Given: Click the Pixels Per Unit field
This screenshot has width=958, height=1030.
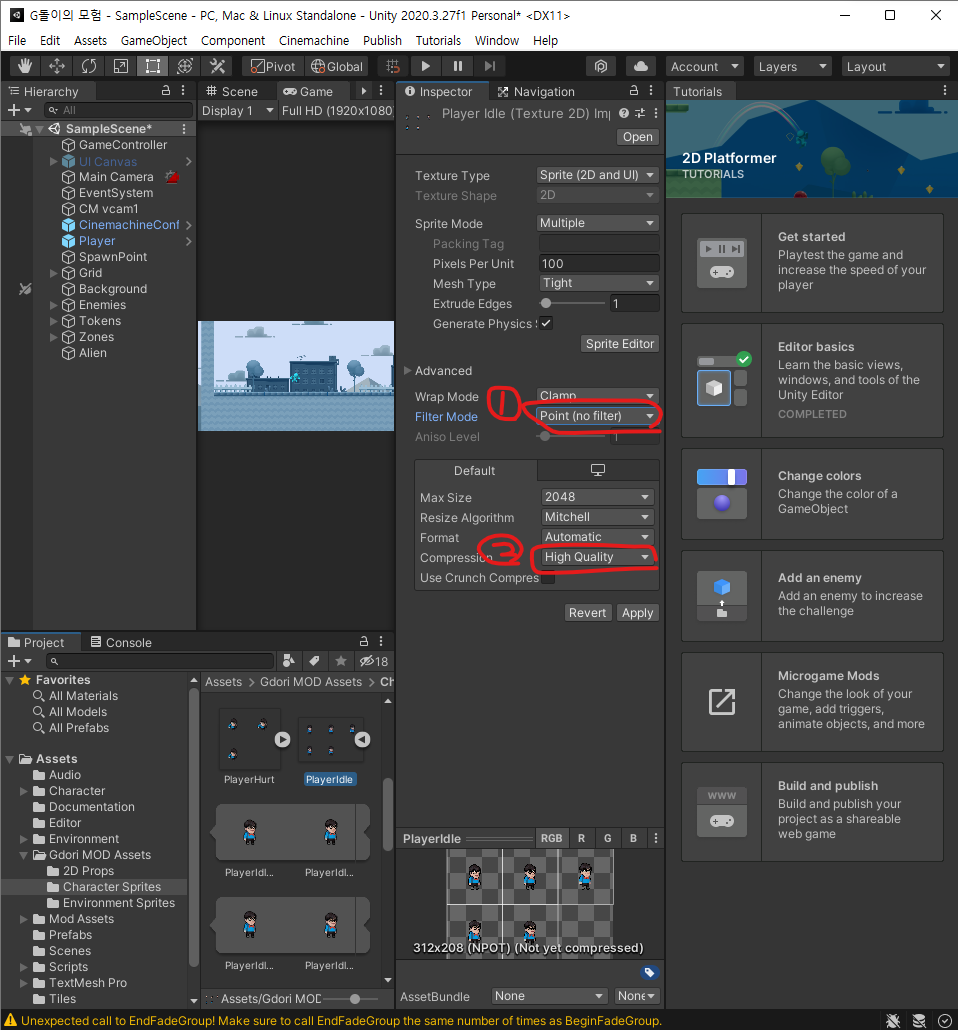Looking at the screenshot, I should [x=599, y=263].
